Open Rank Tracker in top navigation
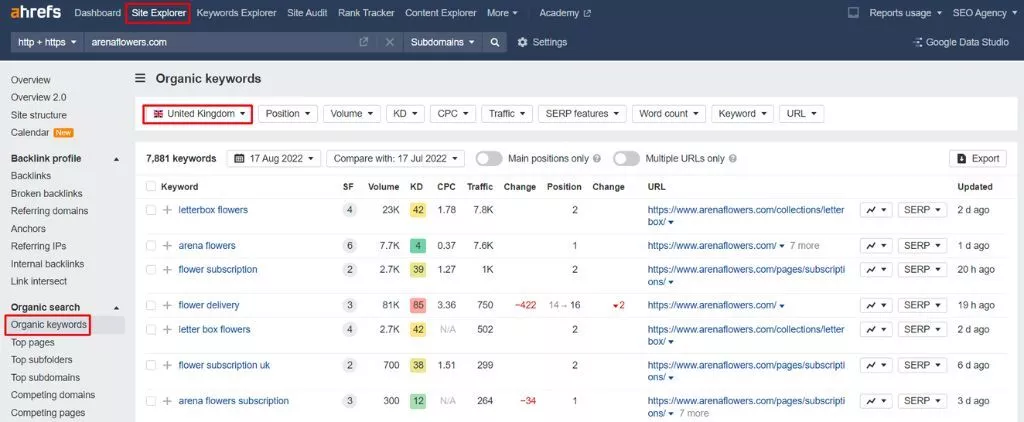Viewport: 1024px width, 422px height. [x=366, y=12]
